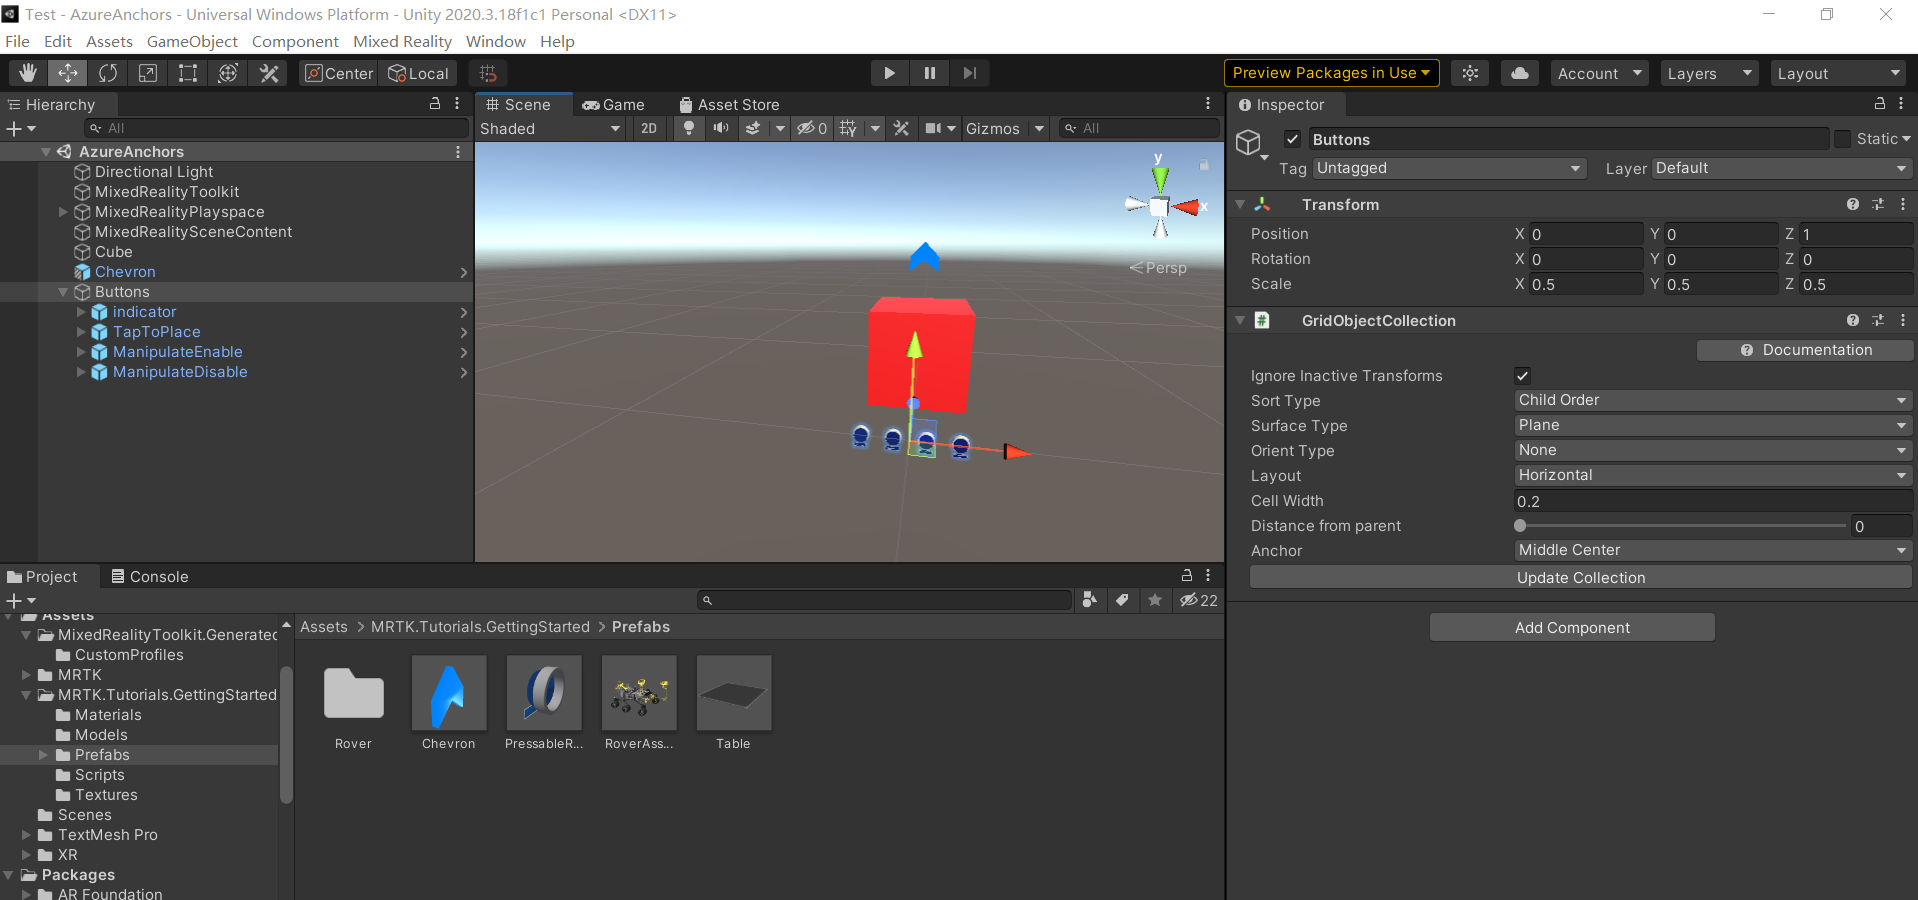Enter Play mode
The image size is (1918, 900).
point(888,73)
